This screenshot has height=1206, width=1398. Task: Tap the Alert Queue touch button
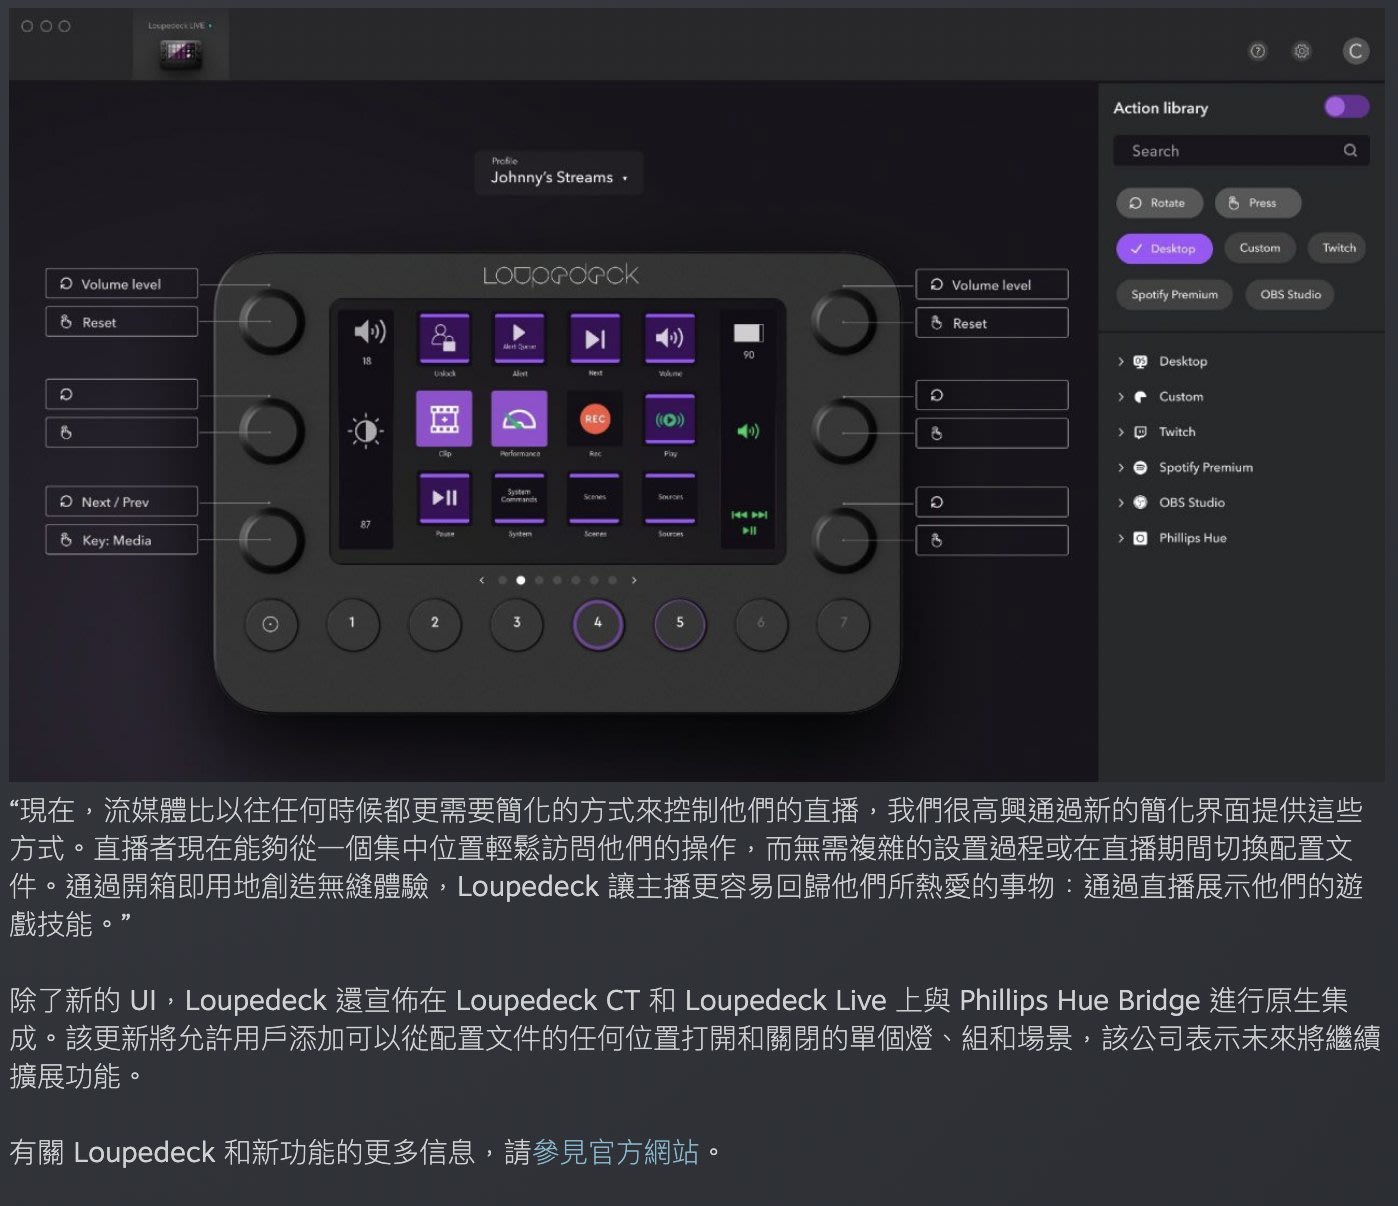point(519,338)
